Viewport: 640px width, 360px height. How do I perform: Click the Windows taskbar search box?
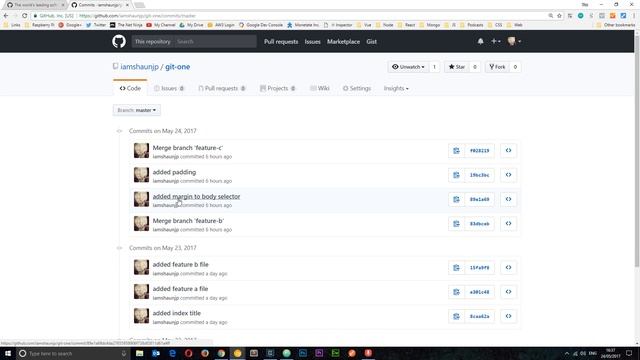click(x=73, y=353)
